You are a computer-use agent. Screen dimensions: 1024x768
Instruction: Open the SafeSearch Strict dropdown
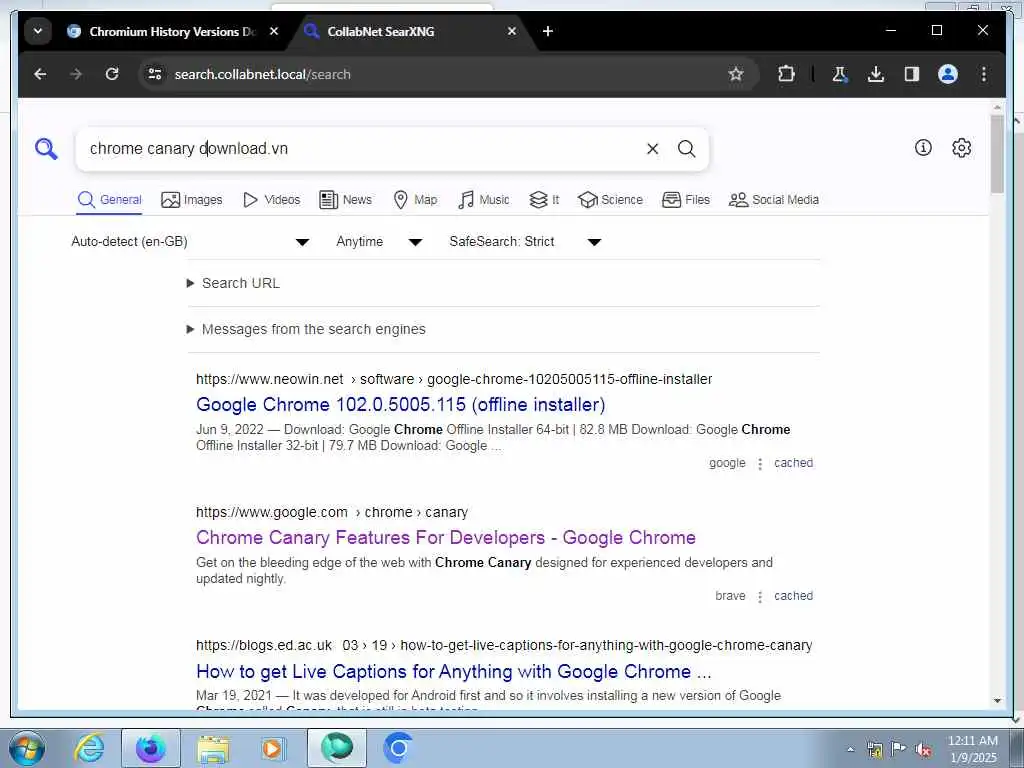[x=525, y=242]
